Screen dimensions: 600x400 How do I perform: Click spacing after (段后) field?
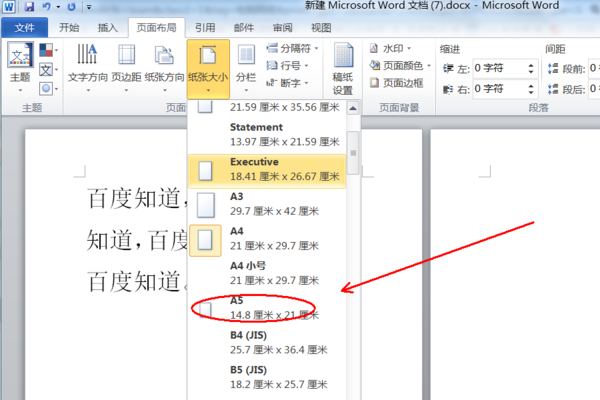593,89
